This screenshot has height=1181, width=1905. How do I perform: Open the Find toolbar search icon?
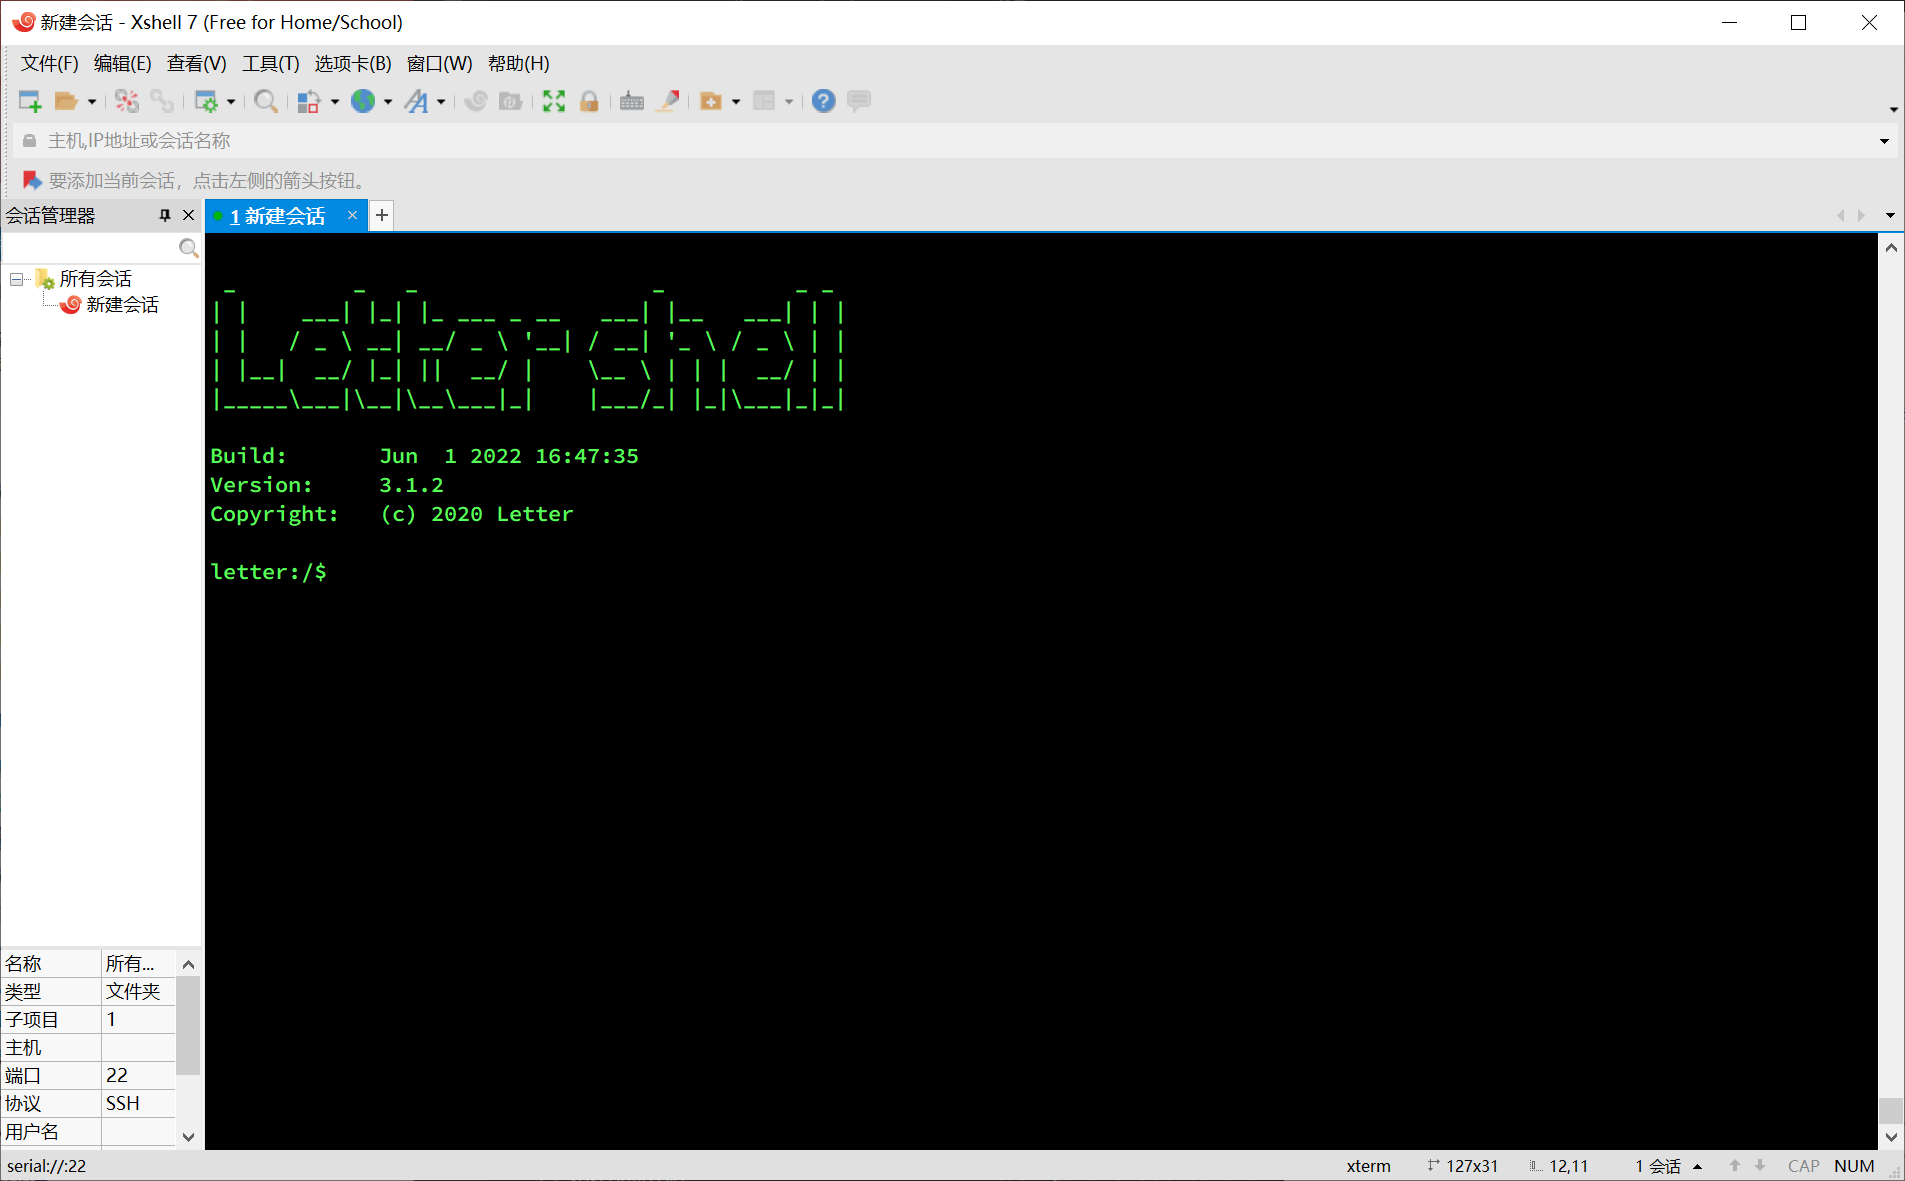point(265,100)
